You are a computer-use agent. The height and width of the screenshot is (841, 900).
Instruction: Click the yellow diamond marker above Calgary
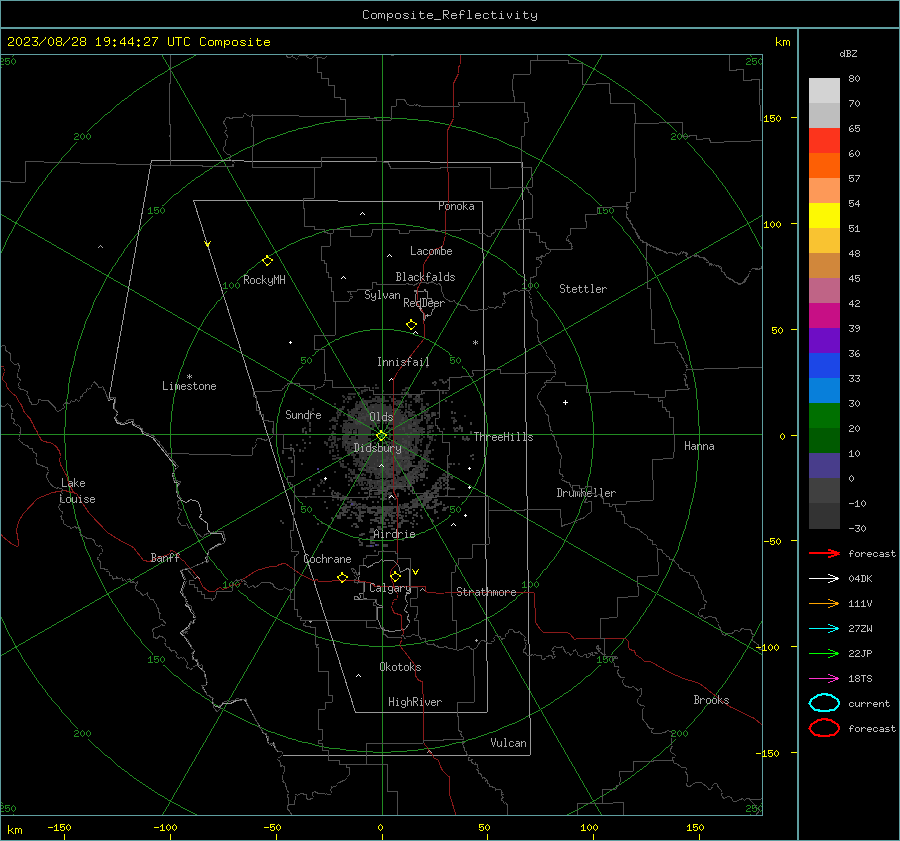coord(395,576)
